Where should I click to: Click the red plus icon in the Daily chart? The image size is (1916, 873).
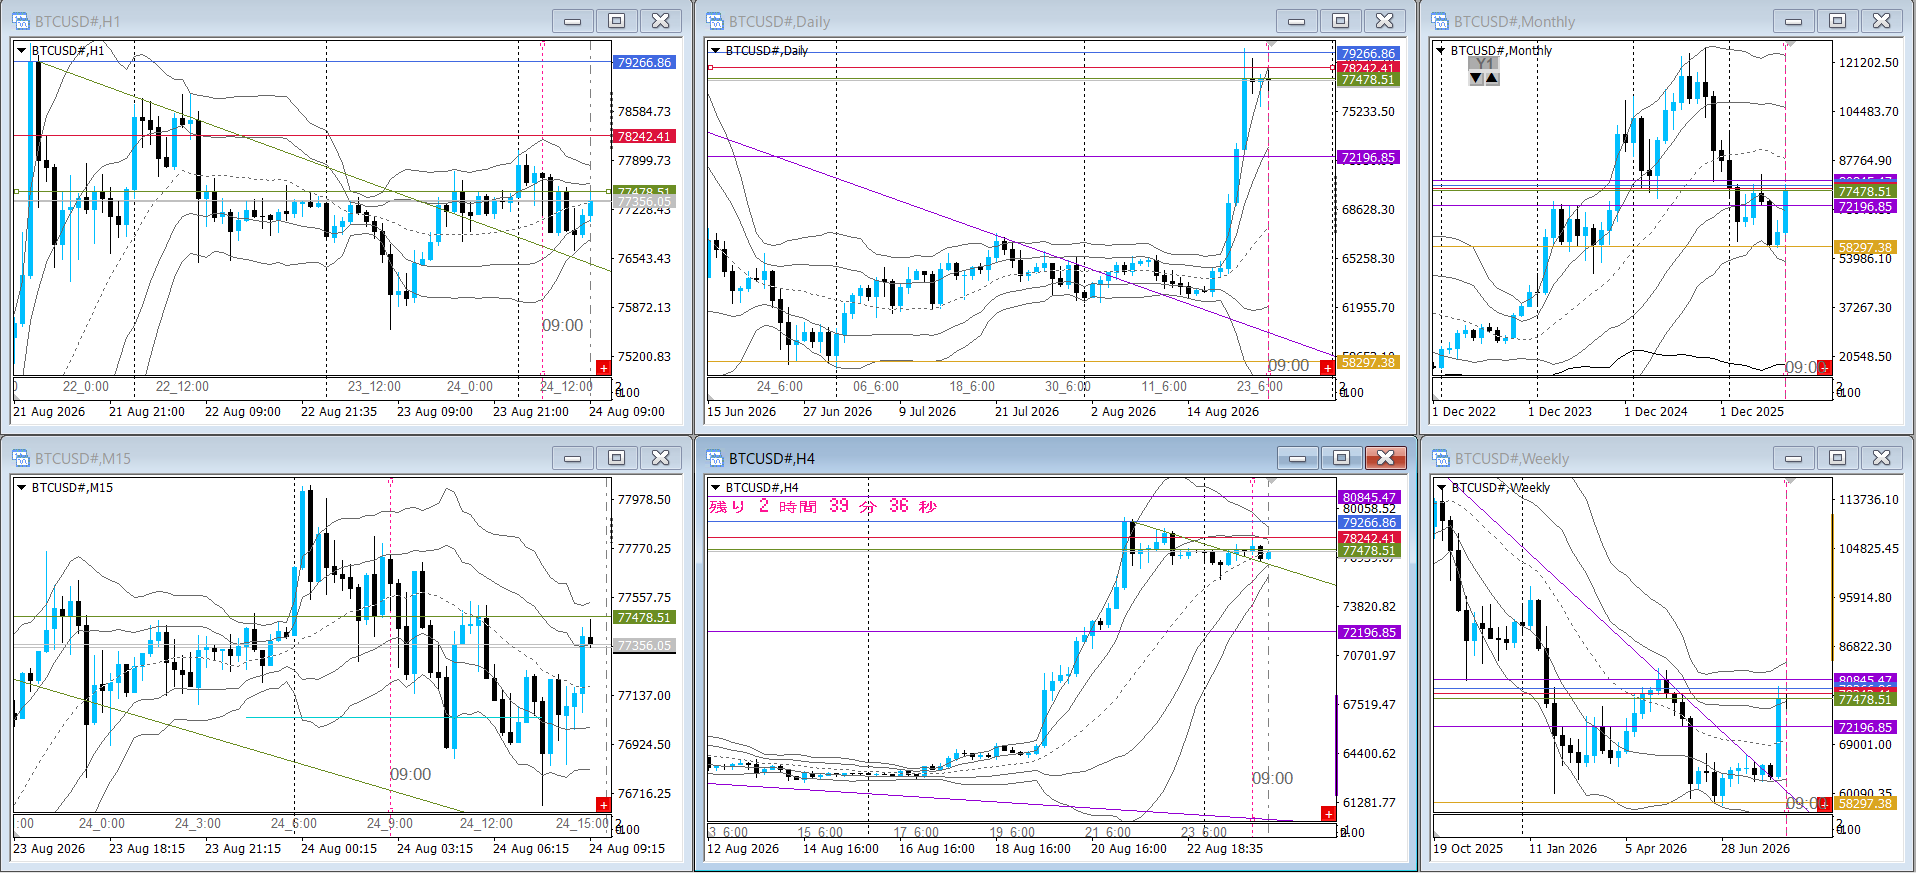click(1327, 368)
